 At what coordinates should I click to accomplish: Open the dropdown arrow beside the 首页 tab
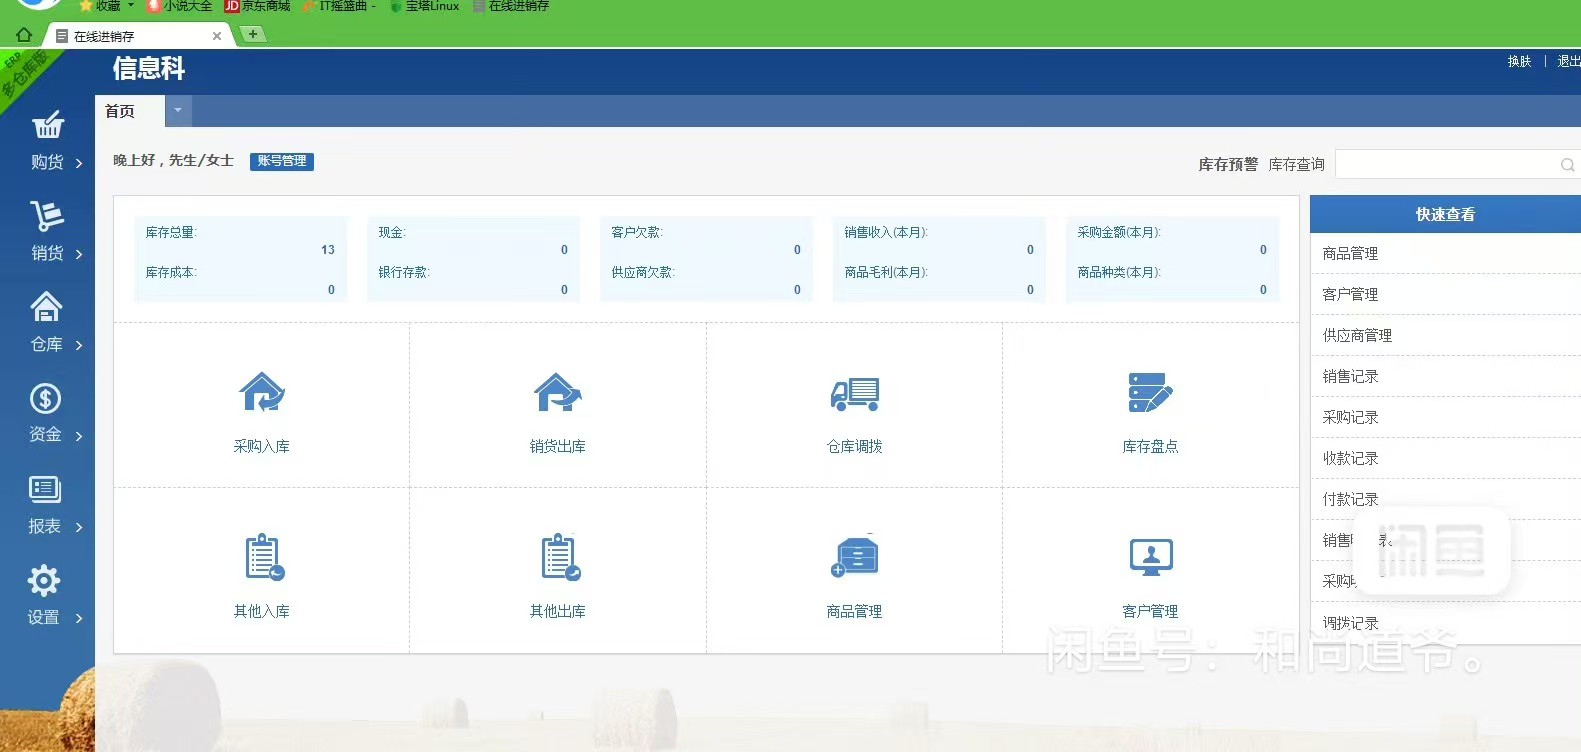[x=178, y=111]
